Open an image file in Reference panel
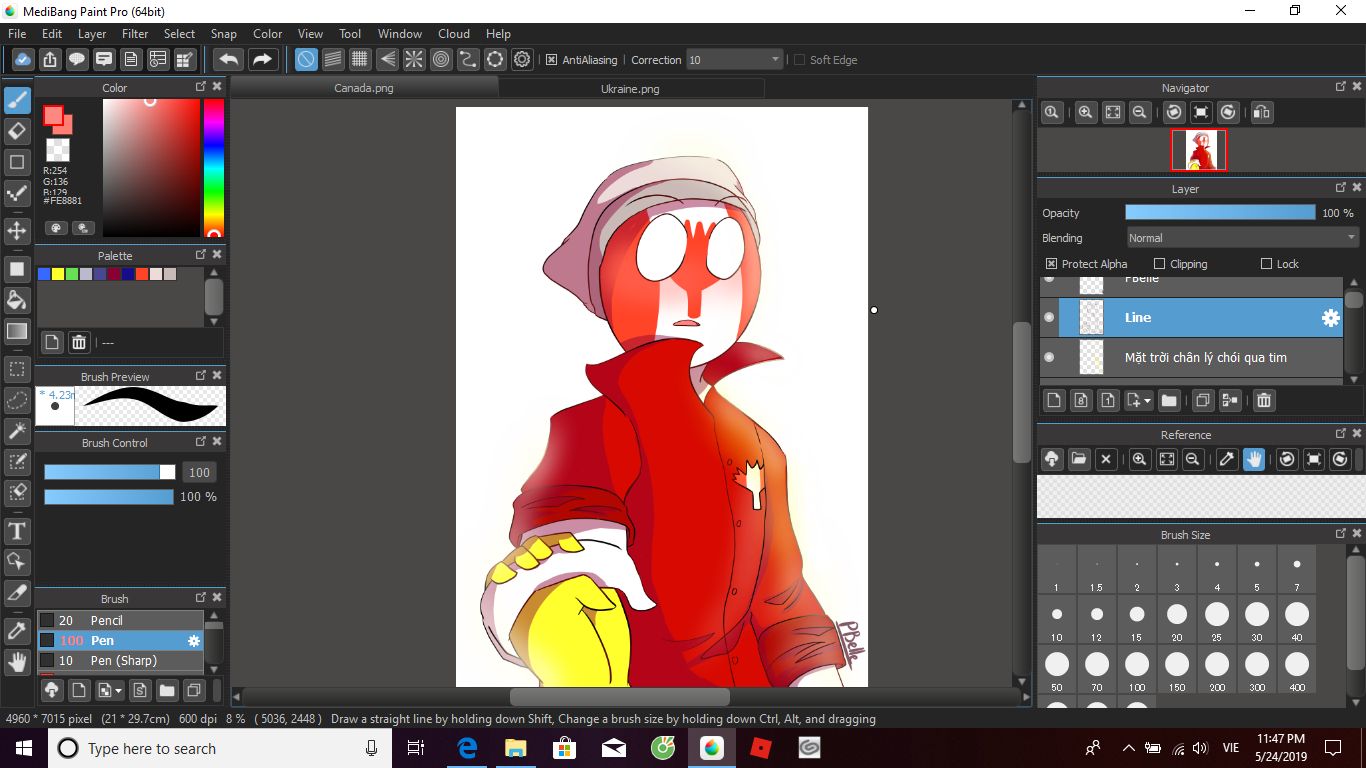 pos(1078,459)
